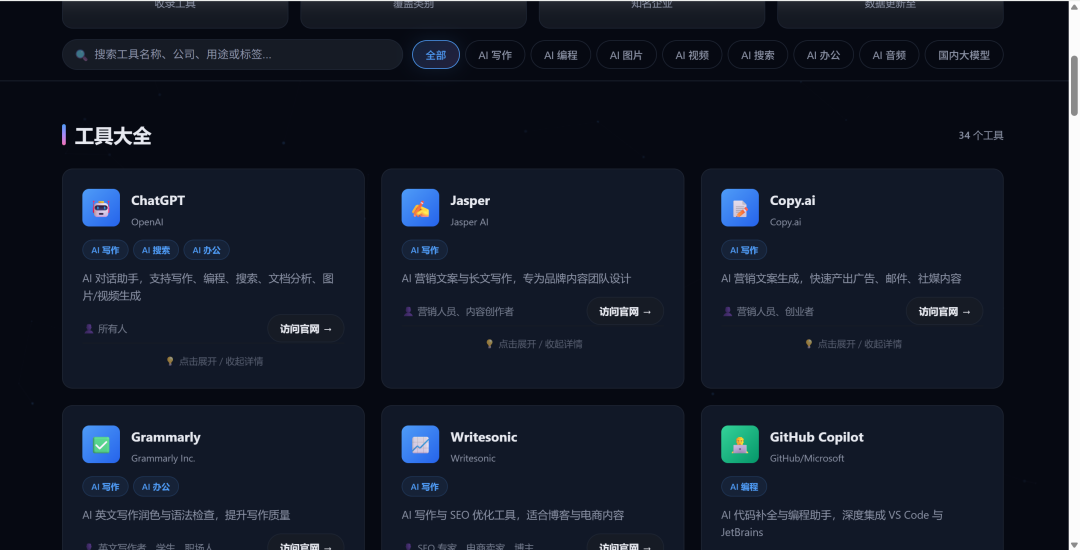
Task: Click the magnifier icon in search box
Action: [81, 55]
